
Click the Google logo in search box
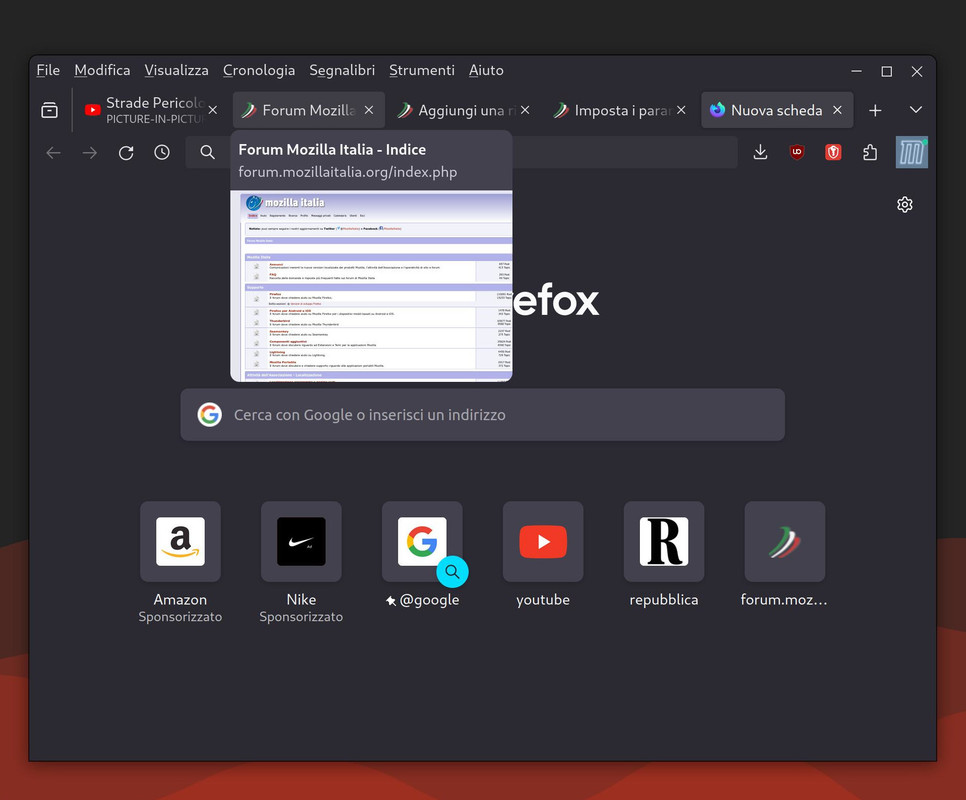tap(209, 414)
